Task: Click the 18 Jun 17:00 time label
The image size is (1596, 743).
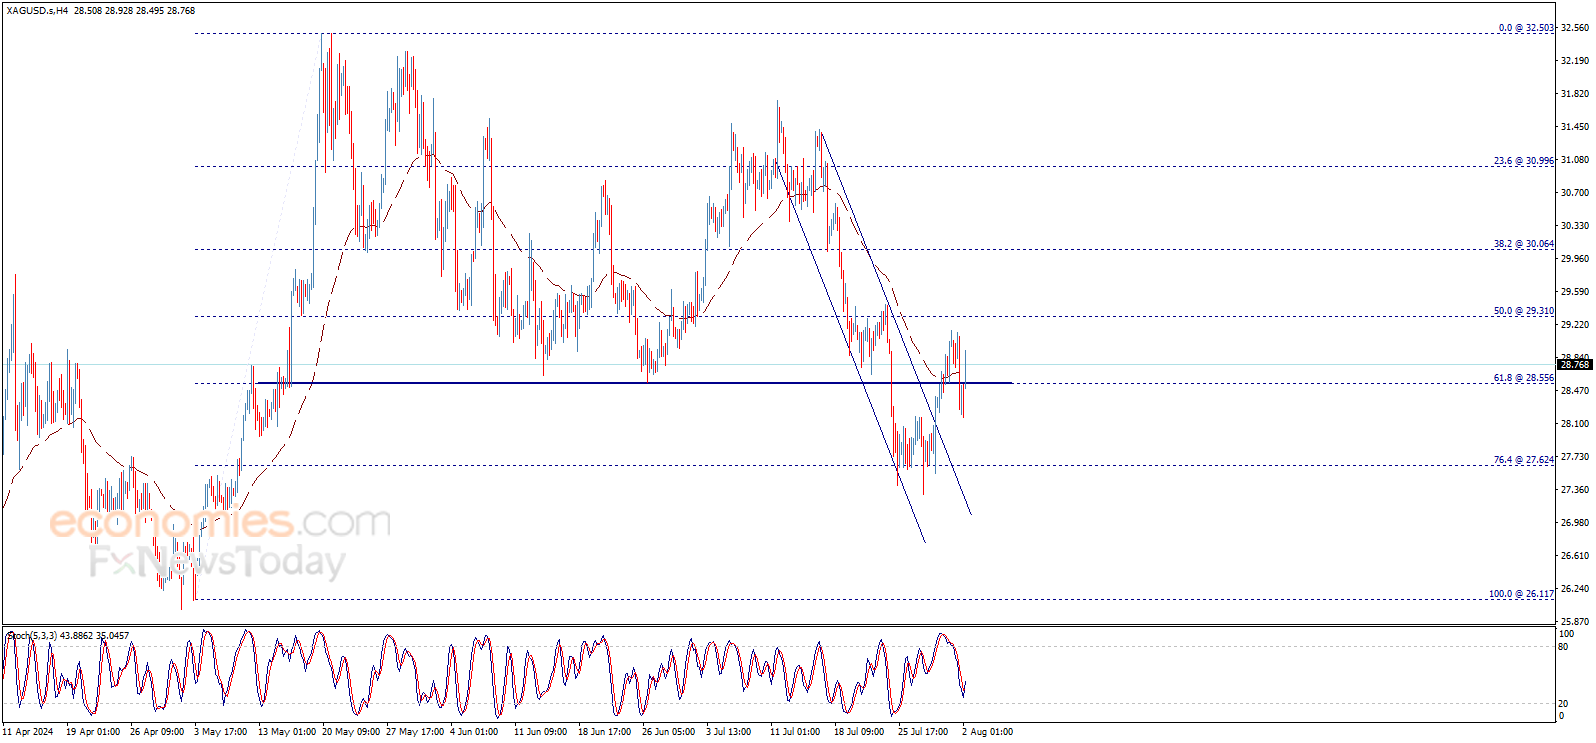Action: 604,732
